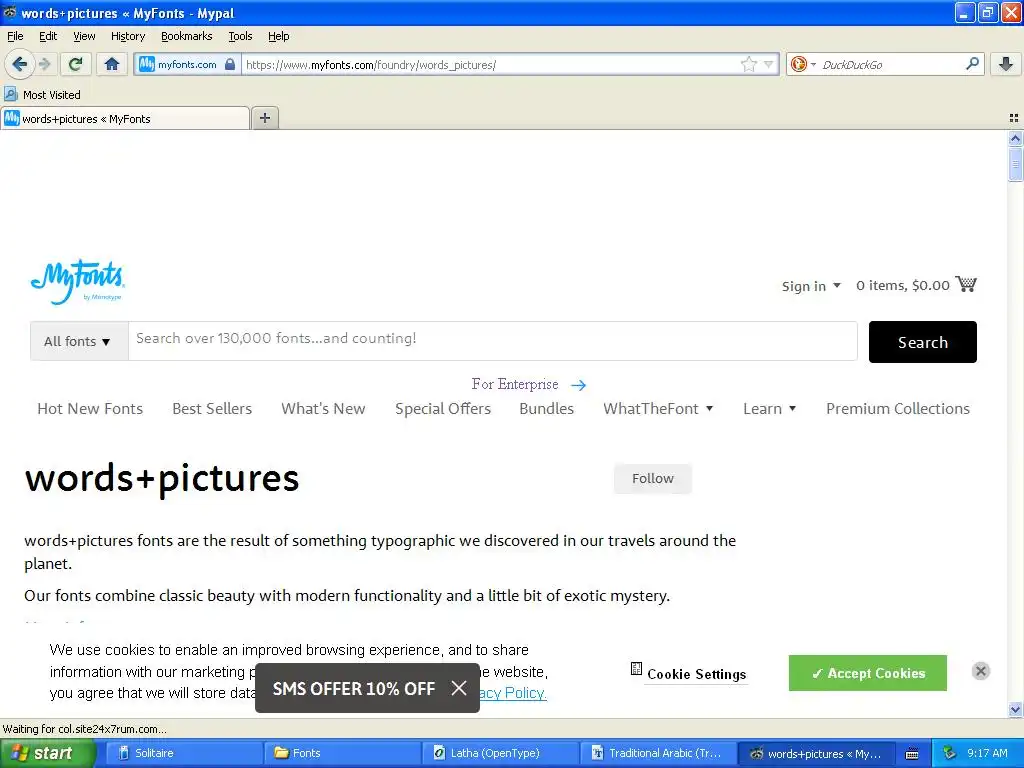Open Bundles

(x=547, y=409)
